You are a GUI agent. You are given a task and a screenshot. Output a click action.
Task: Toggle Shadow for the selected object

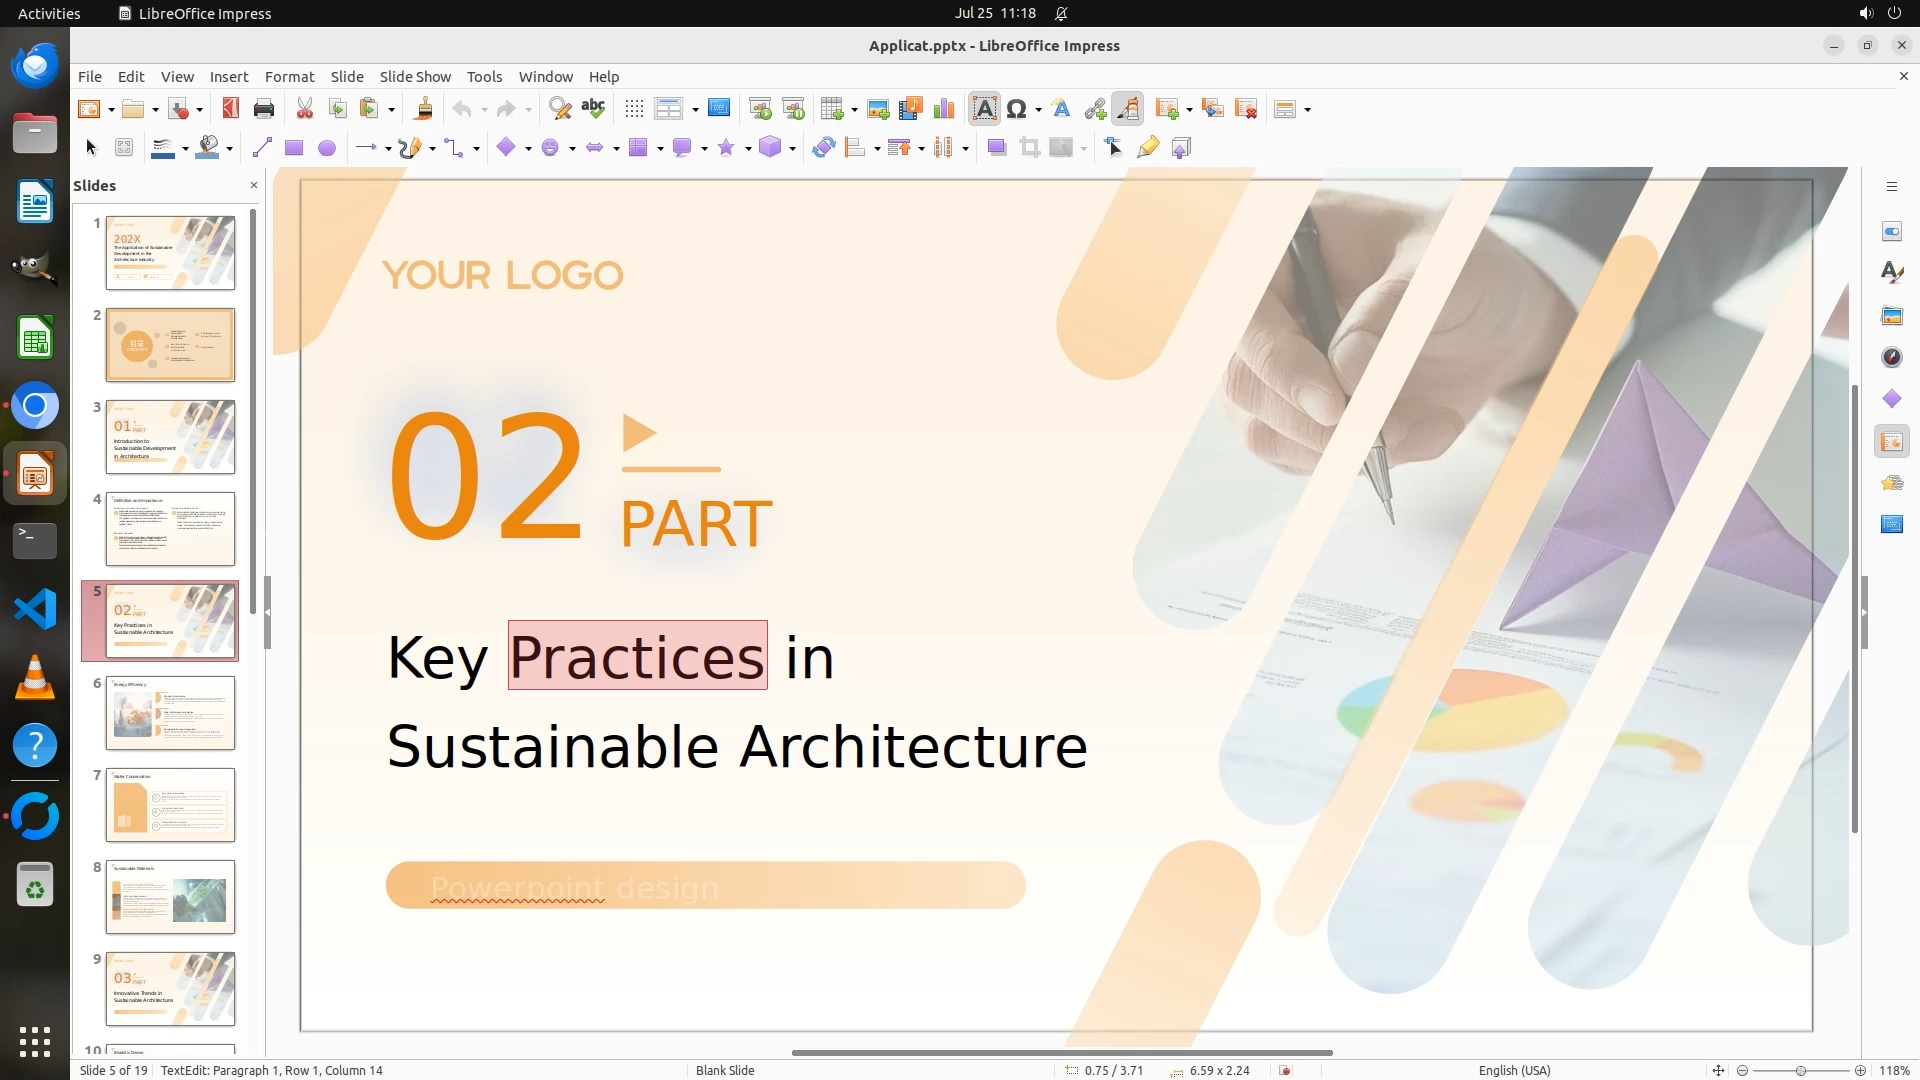click(x=996, y=148)
